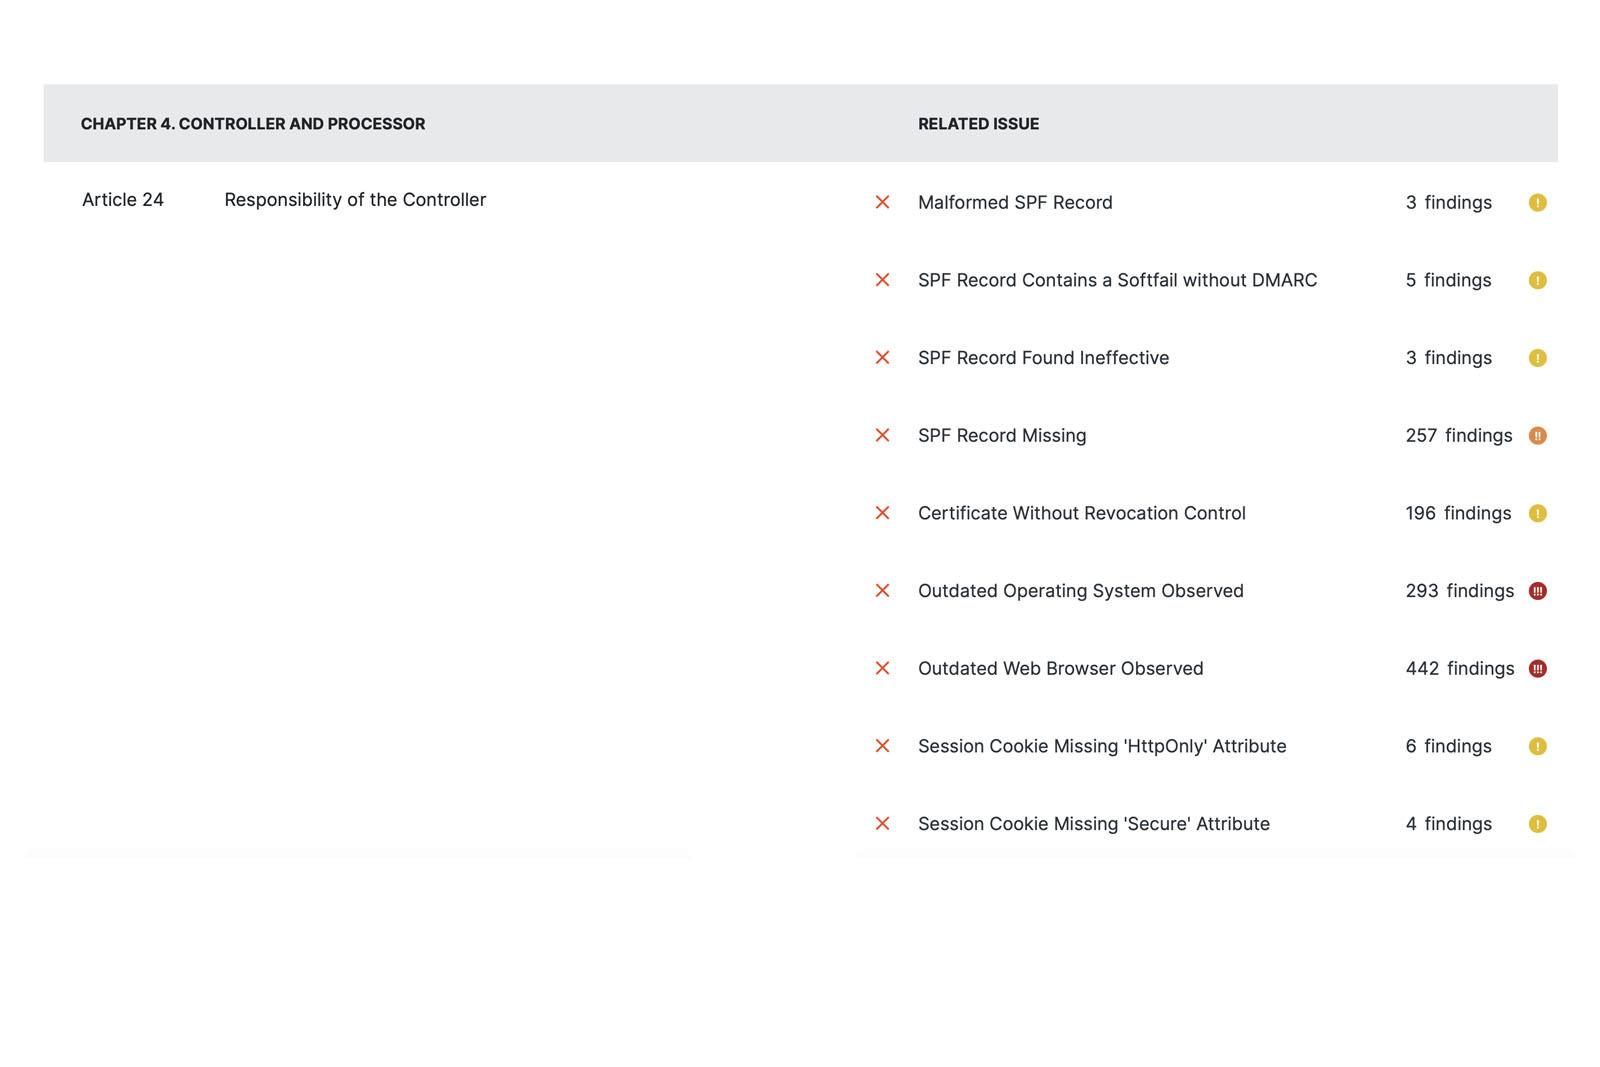Open the SPF Record Missing issue
Screen dimensions: 1600x1067
(1002, 435)
